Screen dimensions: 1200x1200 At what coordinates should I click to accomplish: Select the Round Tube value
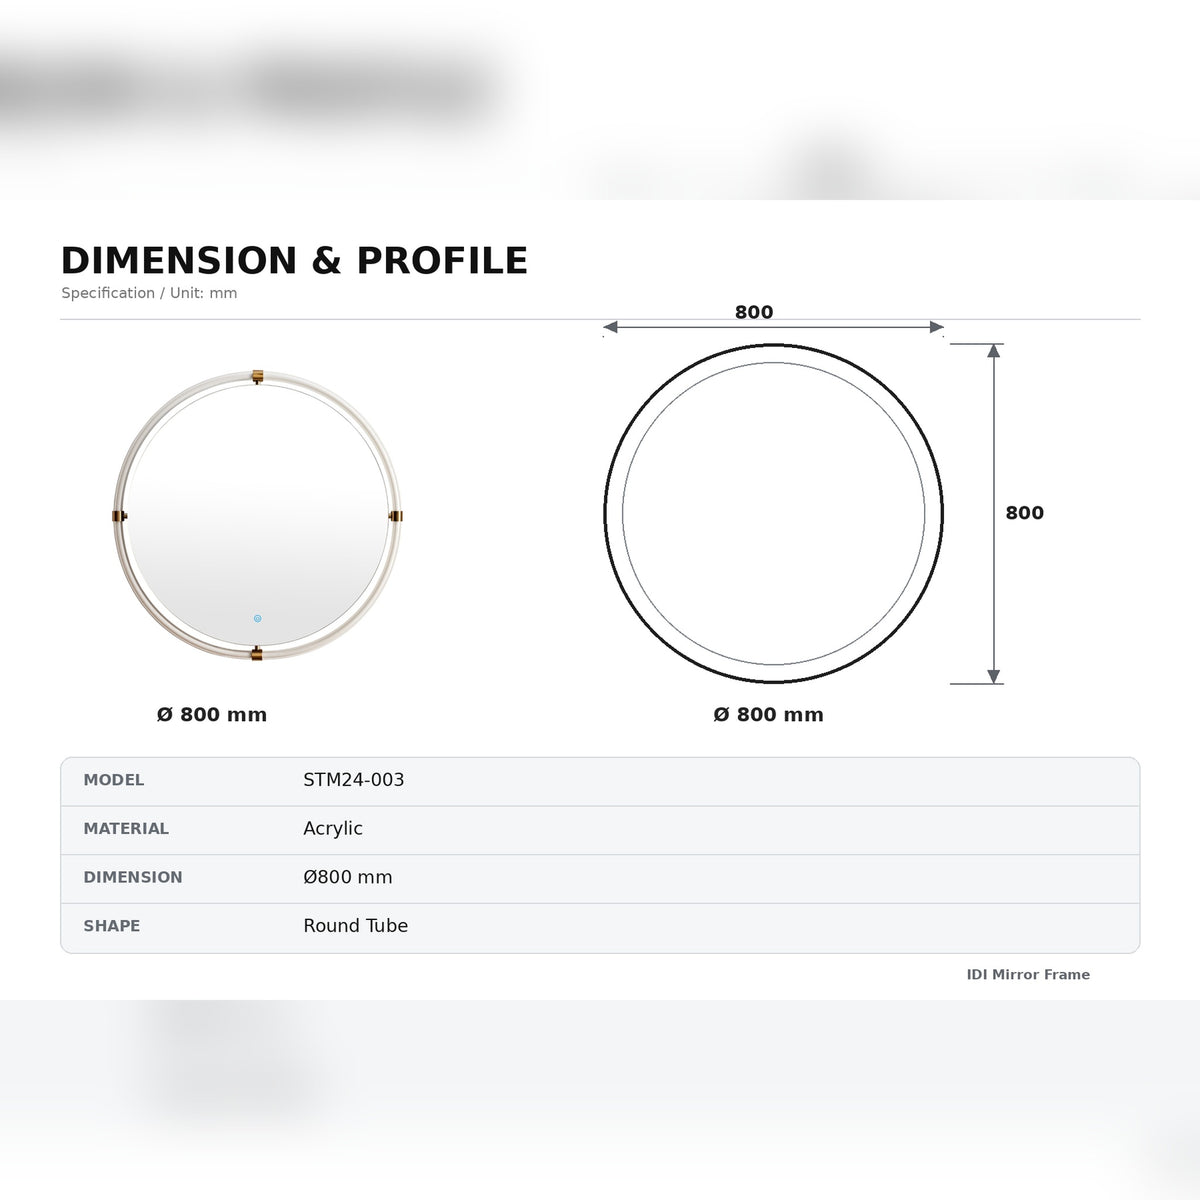(356, 926)
